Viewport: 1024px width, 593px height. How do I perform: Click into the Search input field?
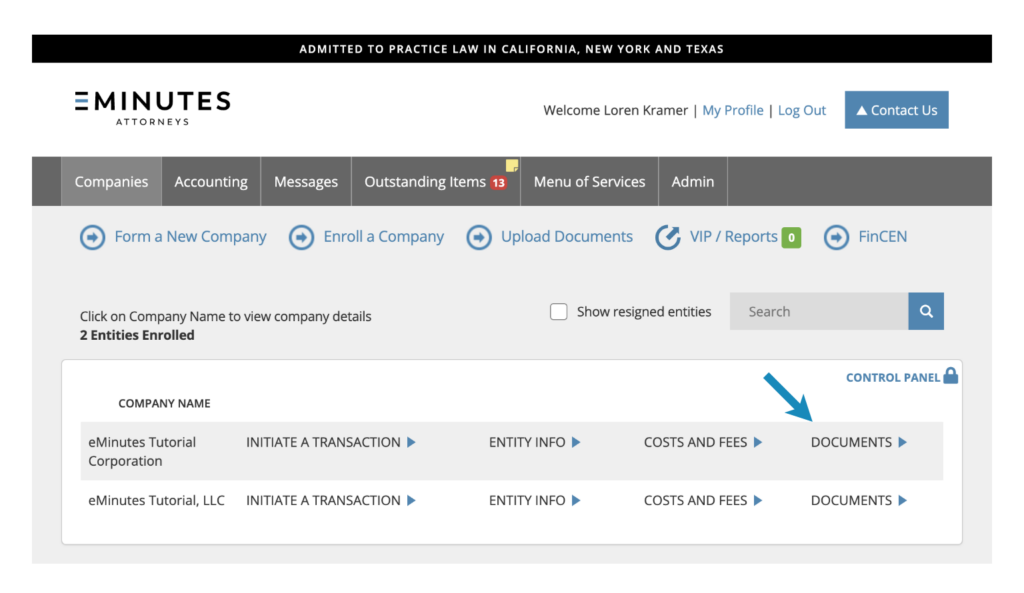tap(818, 312)
